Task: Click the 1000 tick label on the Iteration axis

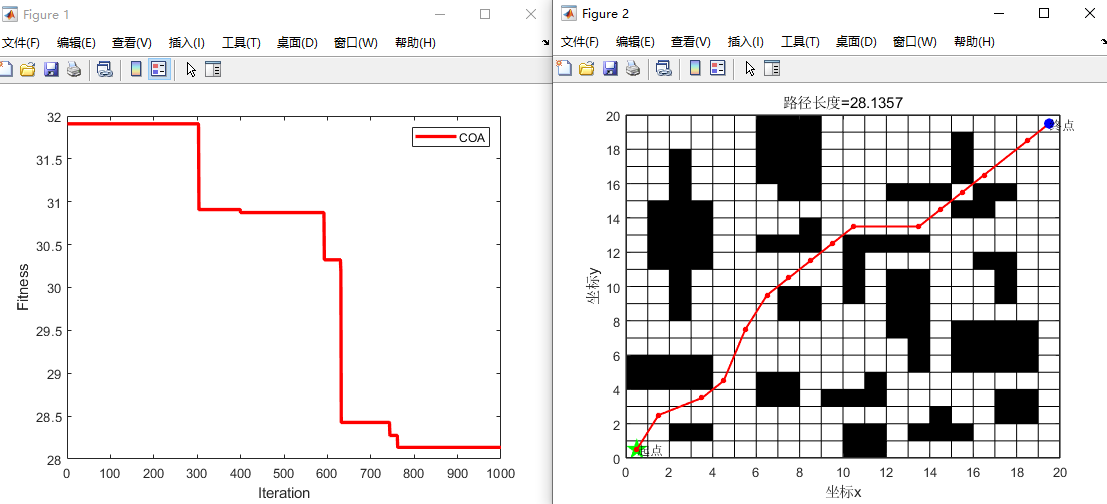Action: (499, 474)
